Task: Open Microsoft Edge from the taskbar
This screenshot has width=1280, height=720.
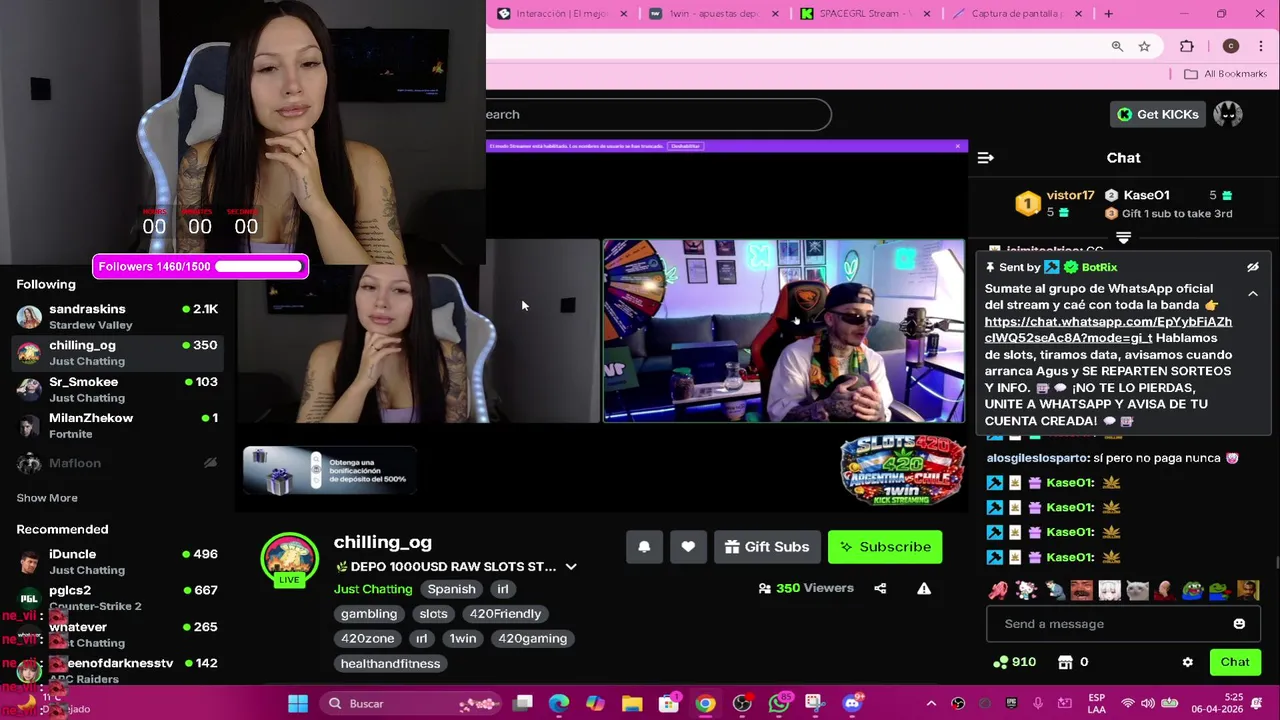Action: (x=559, y=704)
